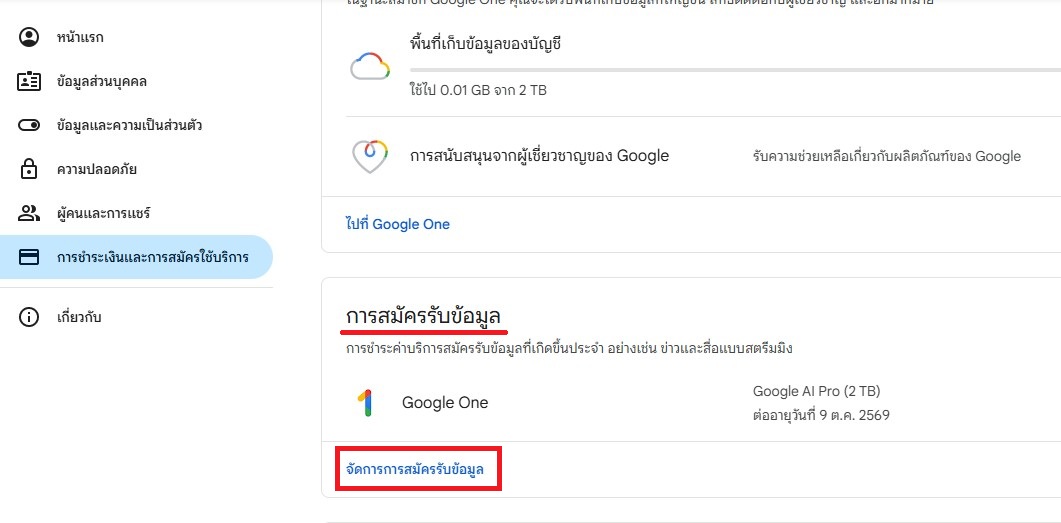Viewport: 1061px width, 523px height.
Task: Click the Home person icon in sidebar
Action: click(x=29, y=38)
